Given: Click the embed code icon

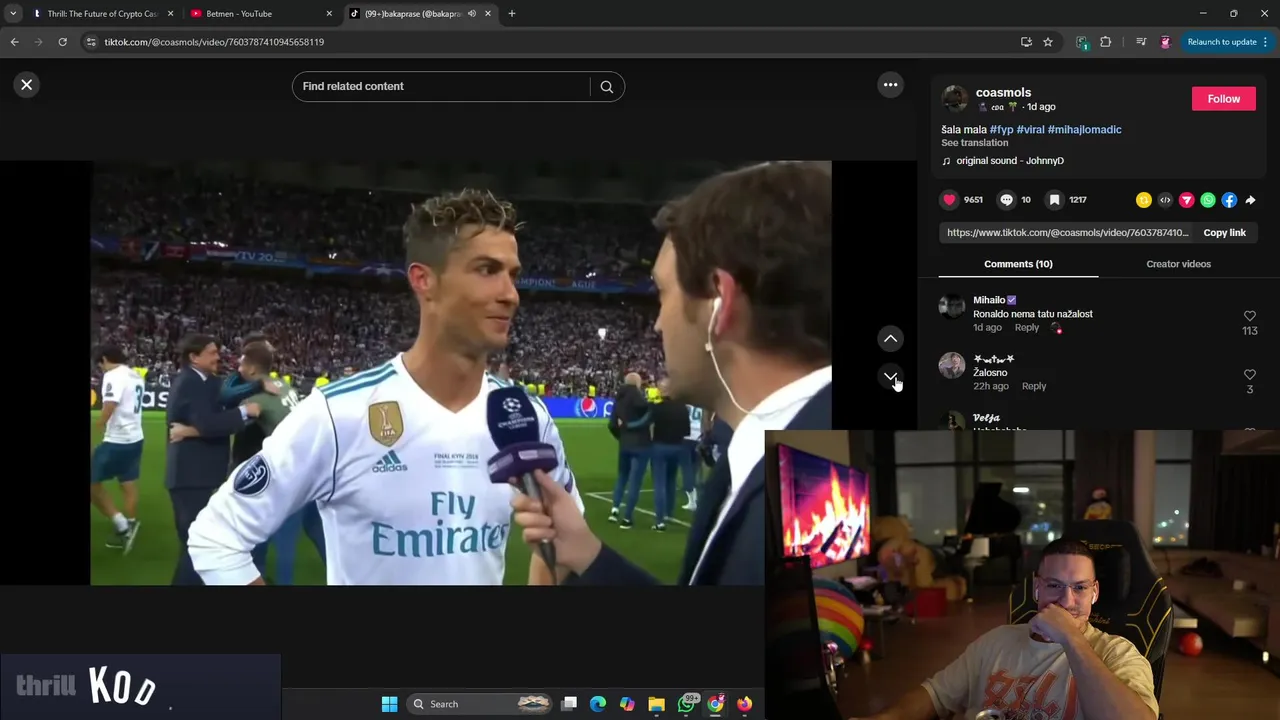Looking at the screenshot, I should (1165, 200).
